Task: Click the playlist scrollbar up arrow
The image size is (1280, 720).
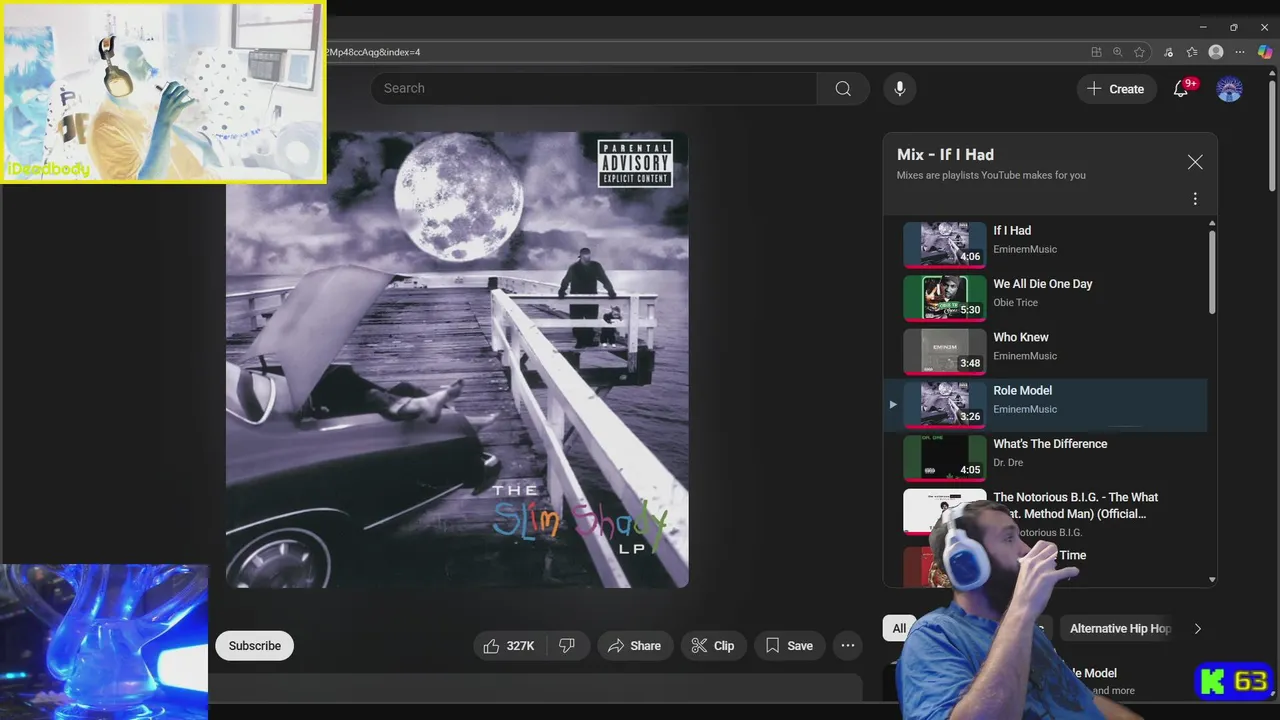Action: click(1212, 224)
